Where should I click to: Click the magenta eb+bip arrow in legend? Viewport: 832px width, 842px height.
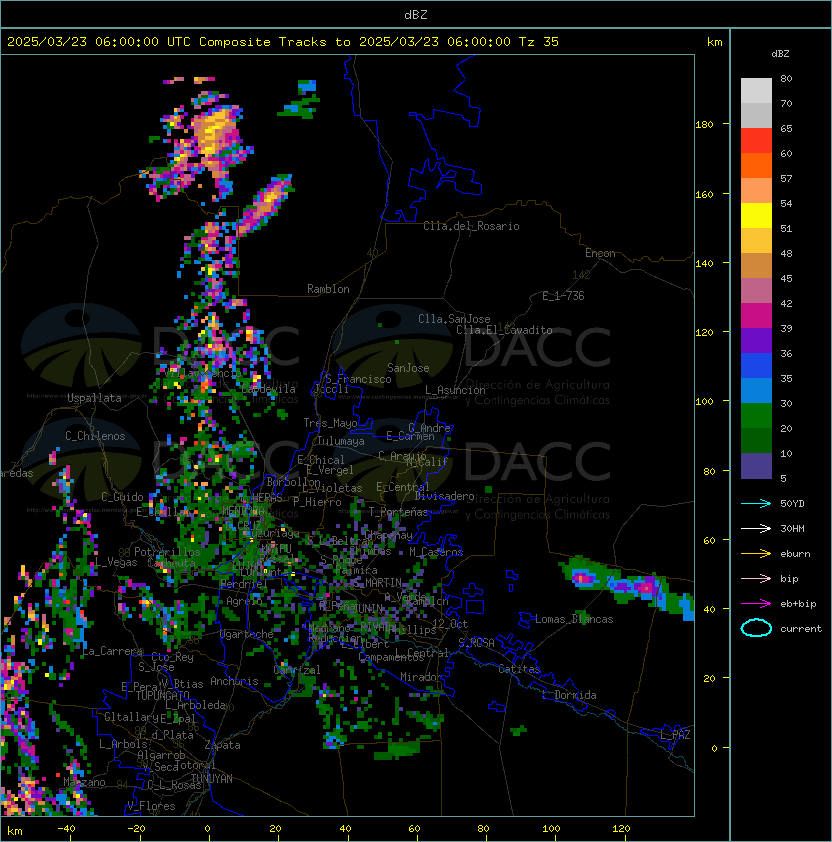756,604
